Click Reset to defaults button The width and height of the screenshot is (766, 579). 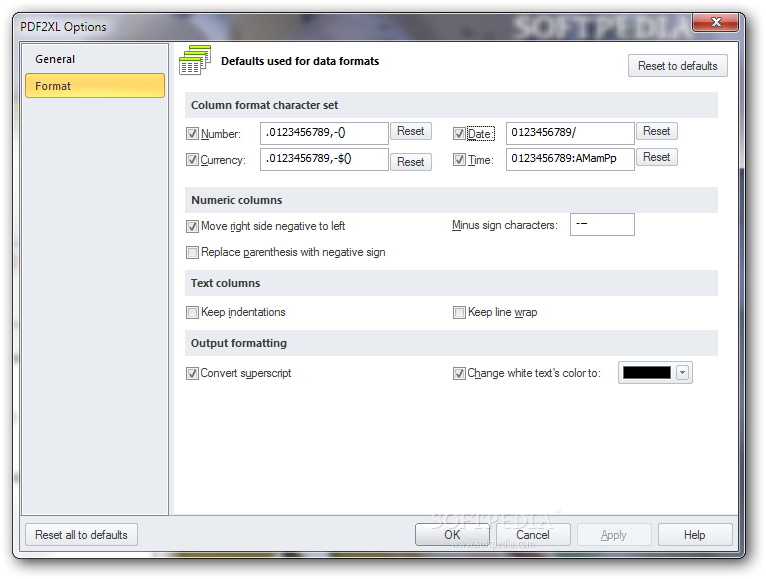click(x=678, y=65)
